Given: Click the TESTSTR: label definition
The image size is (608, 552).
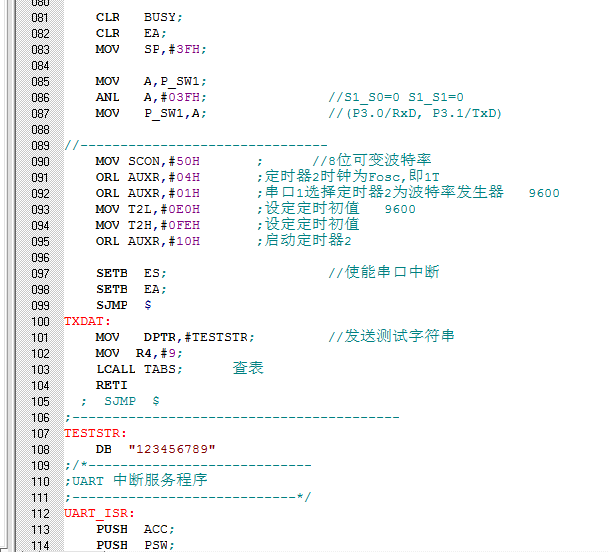Looking at the screenshot, I should [96, 433].
